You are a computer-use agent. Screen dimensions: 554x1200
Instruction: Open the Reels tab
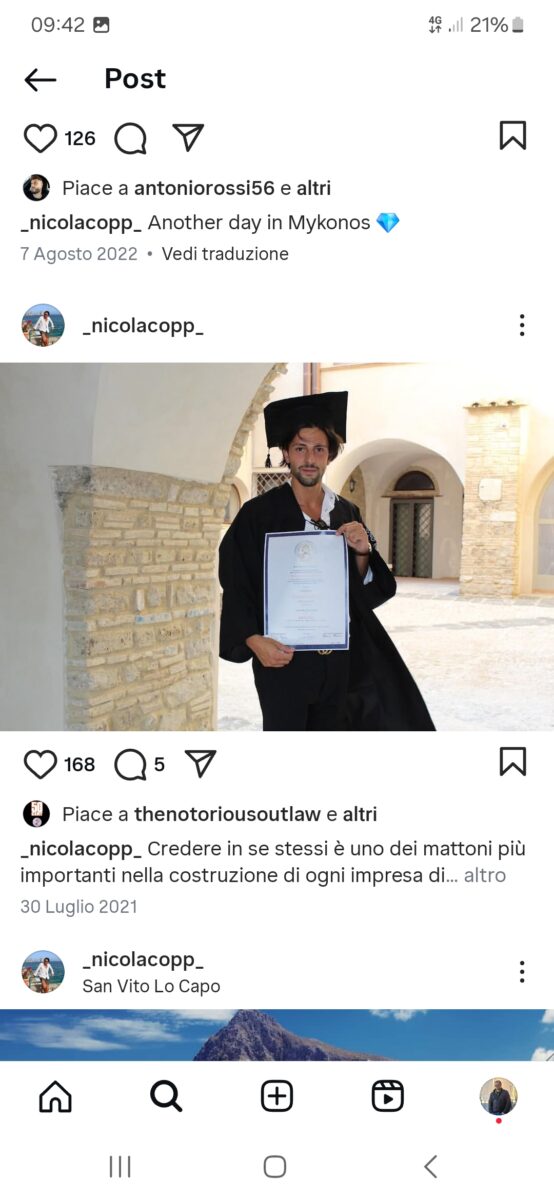(387, 1097)
